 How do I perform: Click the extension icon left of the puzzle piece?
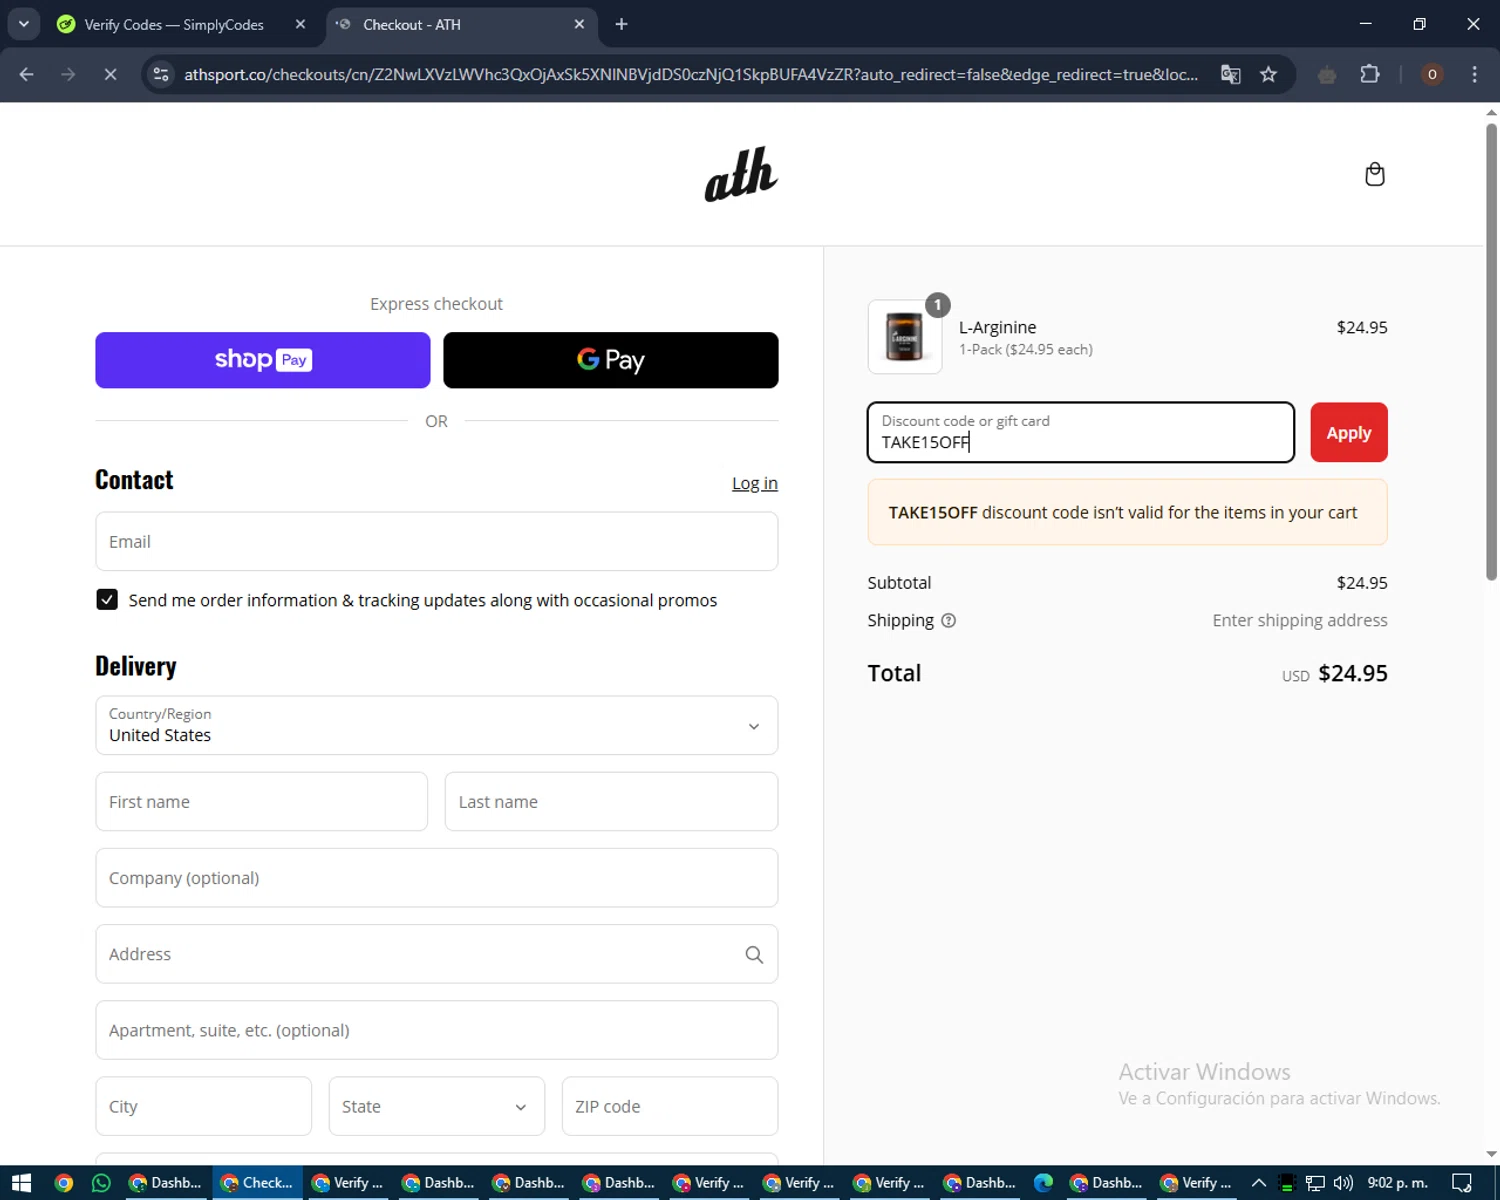[x=1327, y=74]
